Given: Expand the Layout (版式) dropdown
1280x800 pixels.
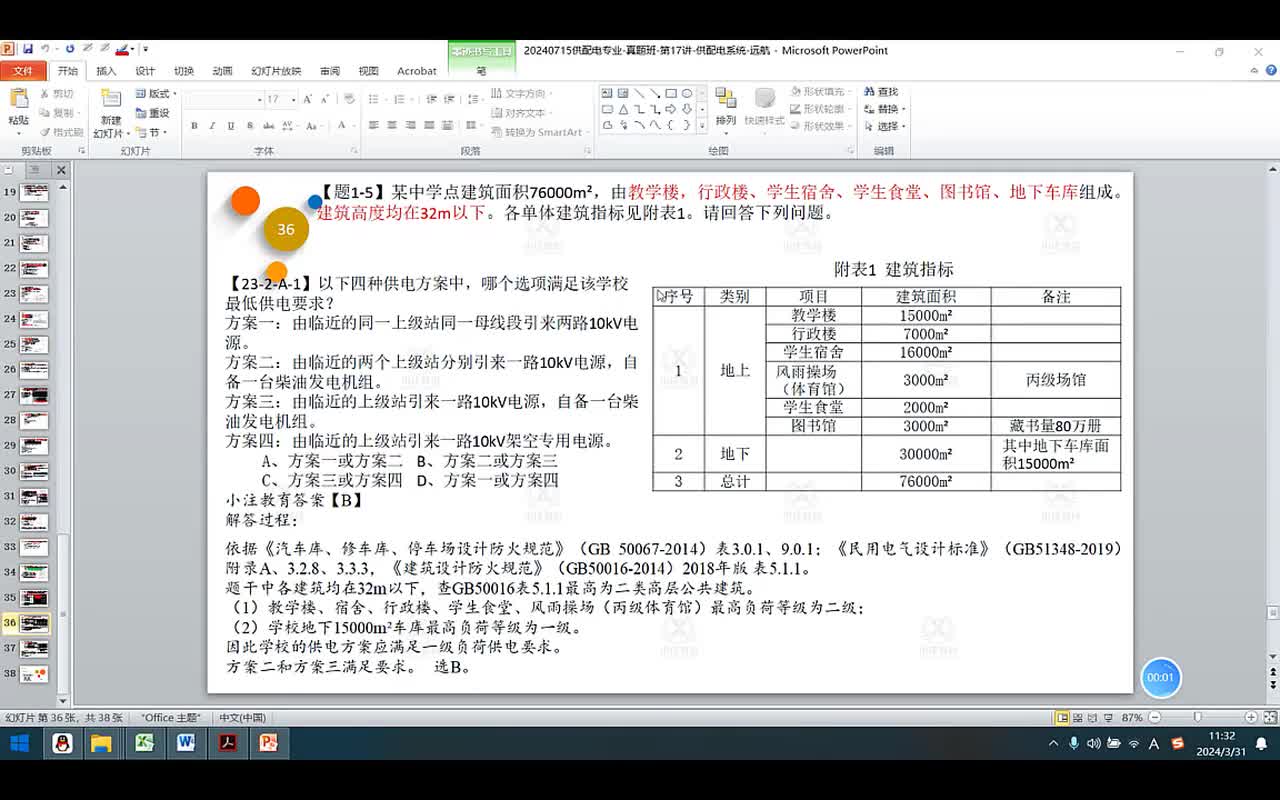Looking at the screenshot, I should coord(172,94).
